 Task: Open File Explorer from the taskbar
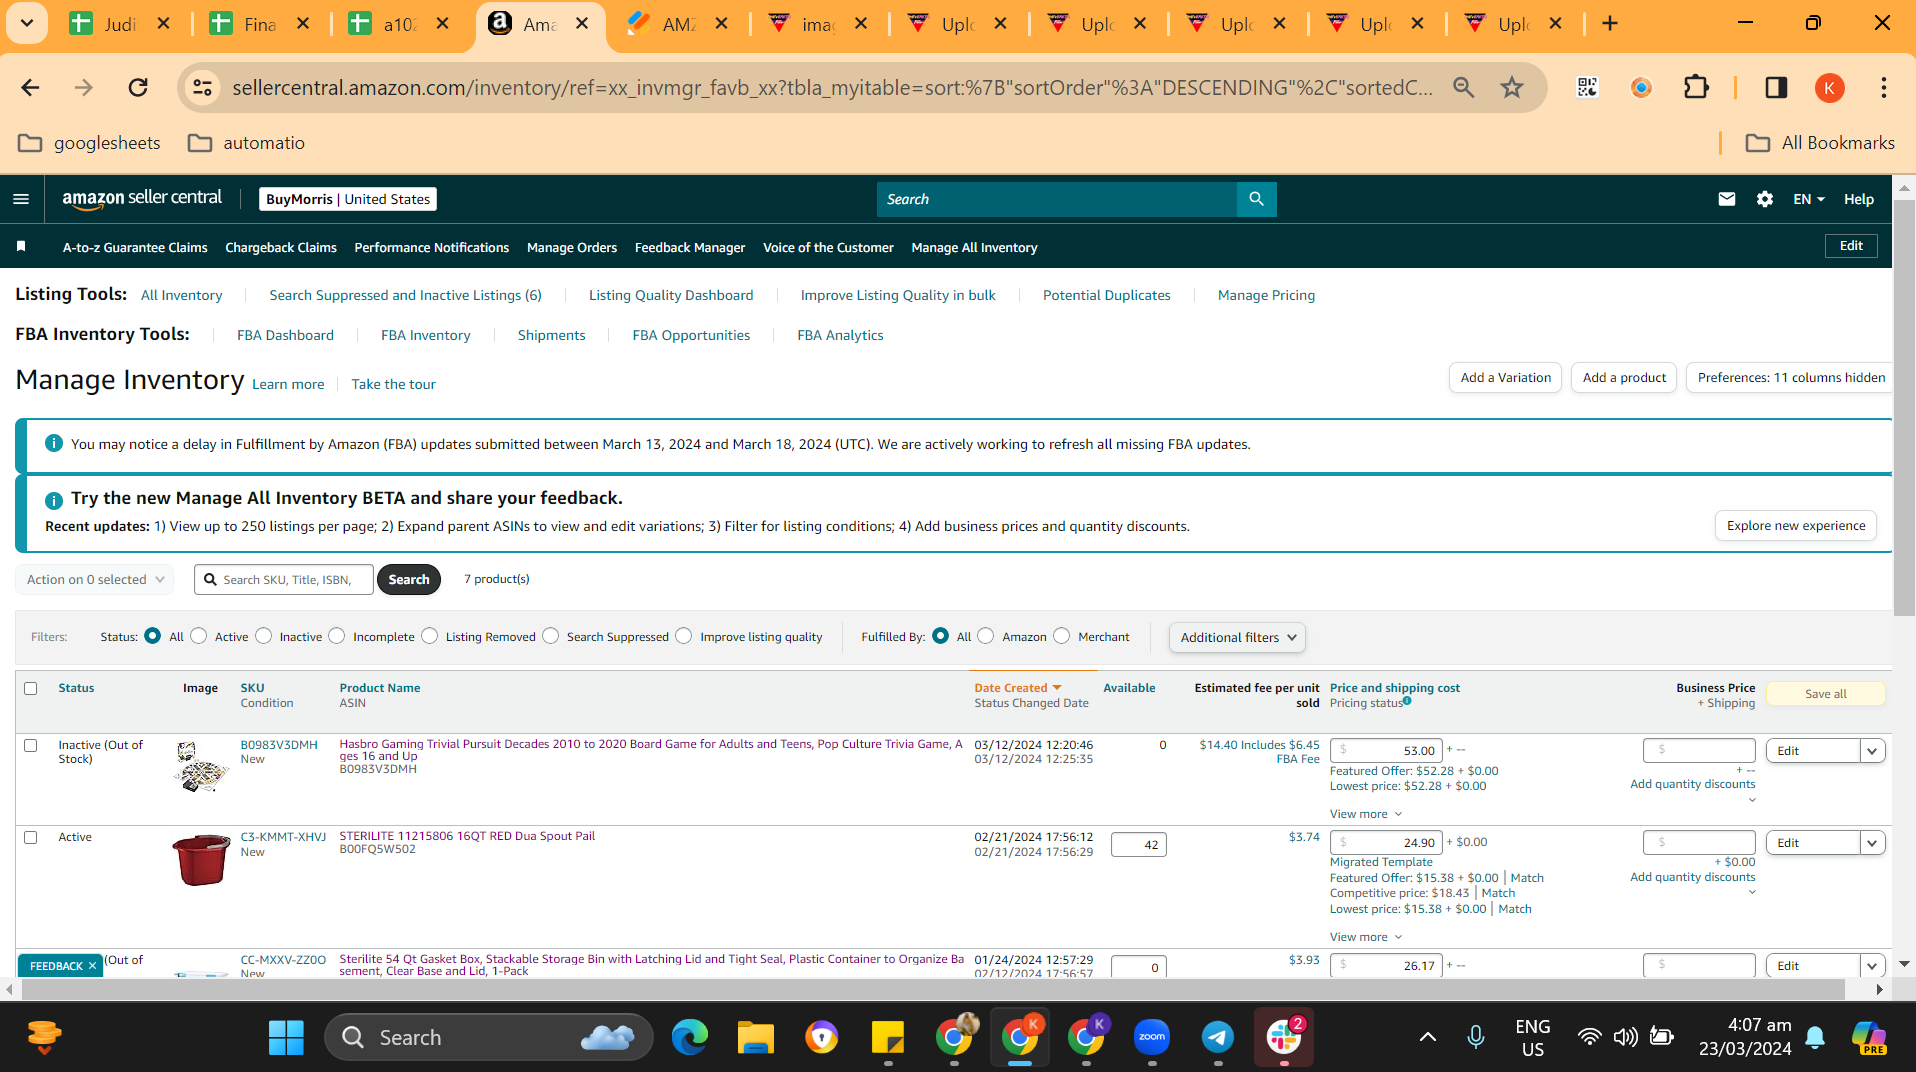(x=755, y=1037)
